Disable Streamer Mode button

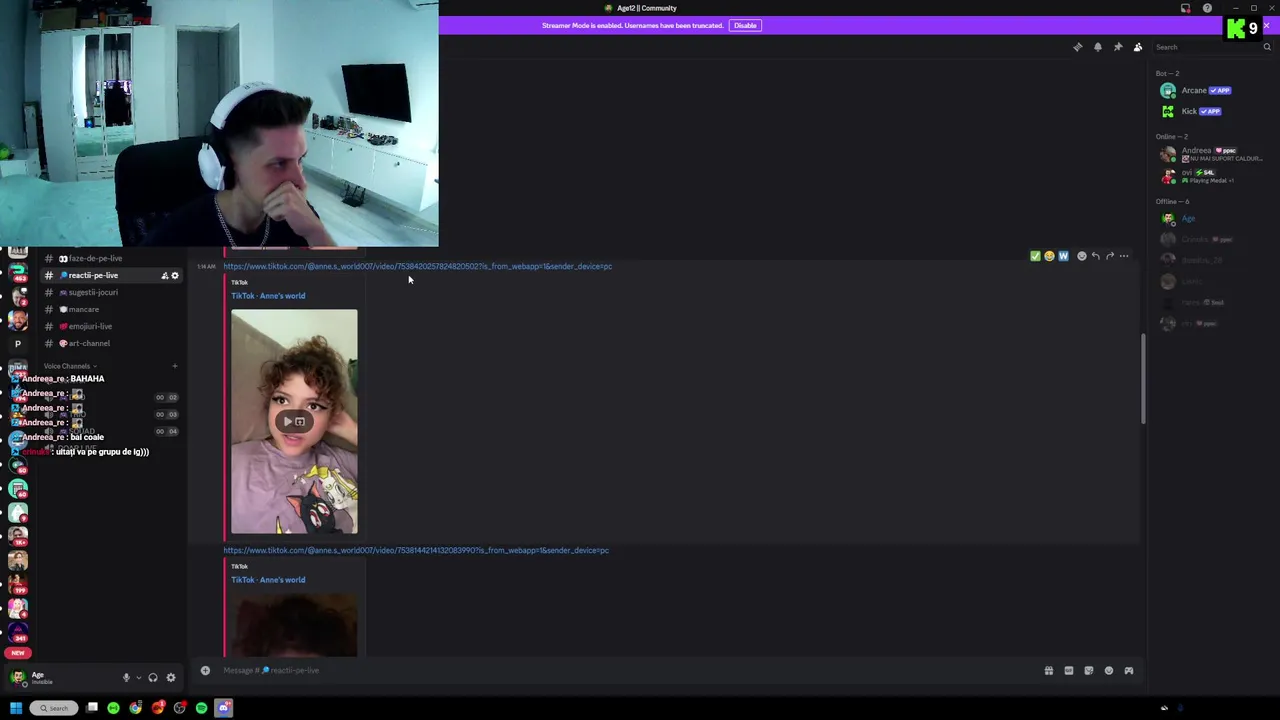pyautogui.click(x=745, y=25)
